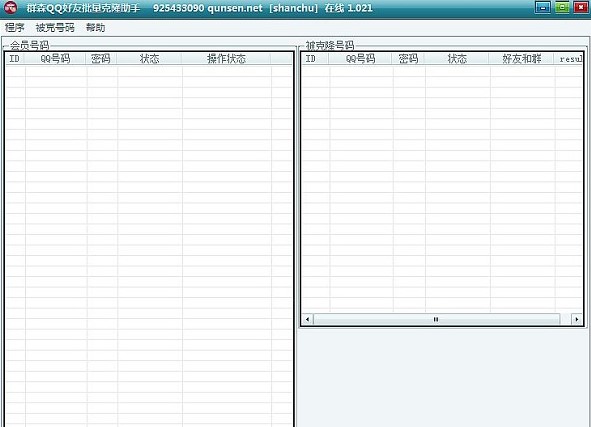Click 好友和群 column header

coord(522,58)
